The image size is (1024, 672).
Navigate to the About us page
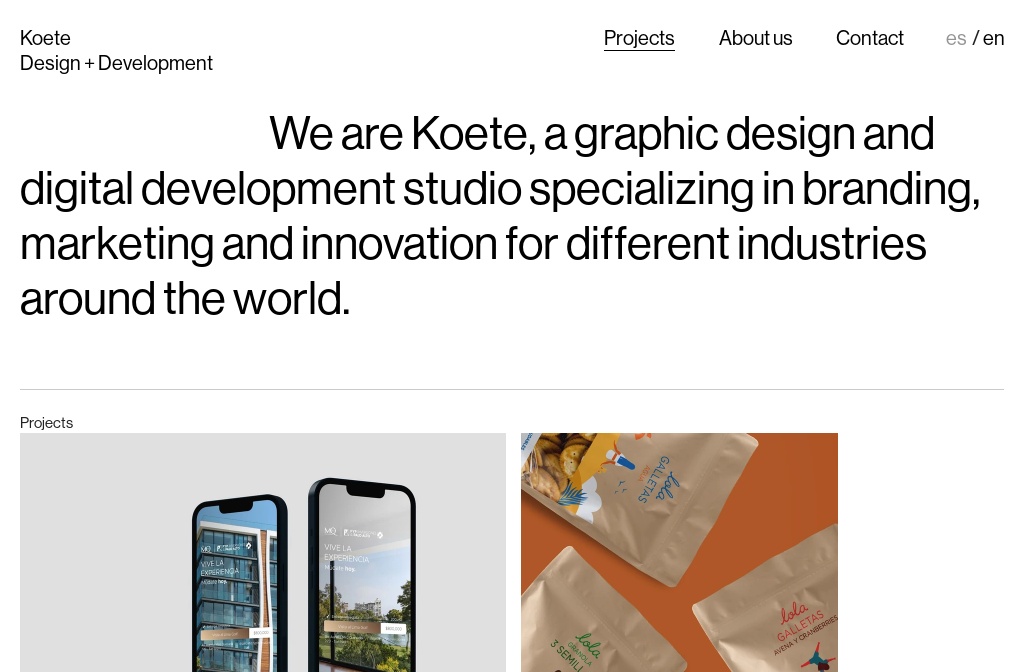[x=755, y=38]
